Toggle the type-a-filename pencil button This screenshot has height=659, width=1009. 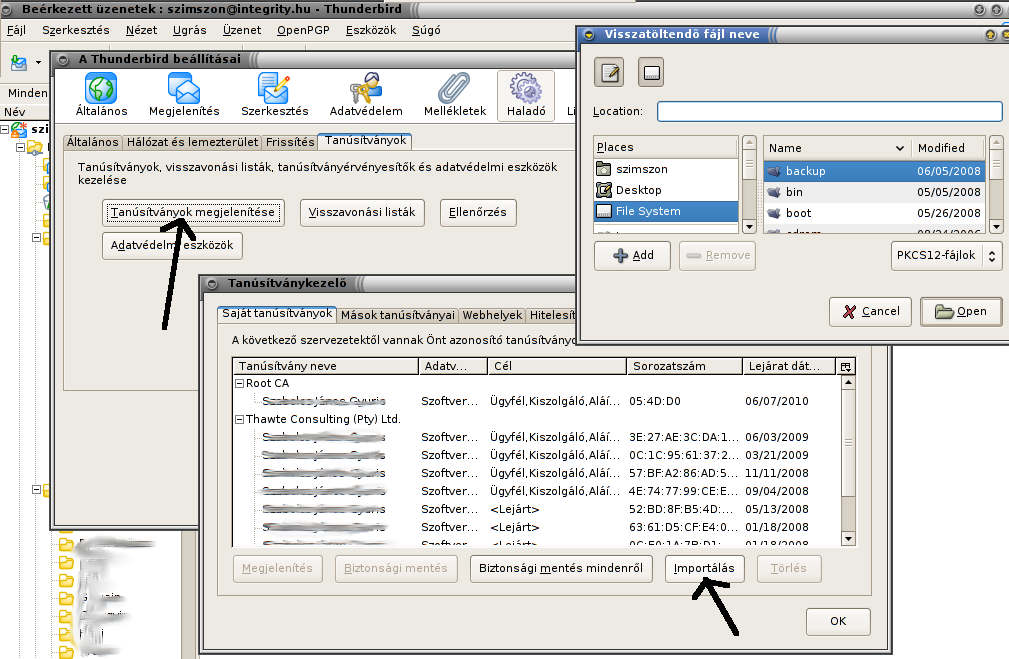click(609, 72)
